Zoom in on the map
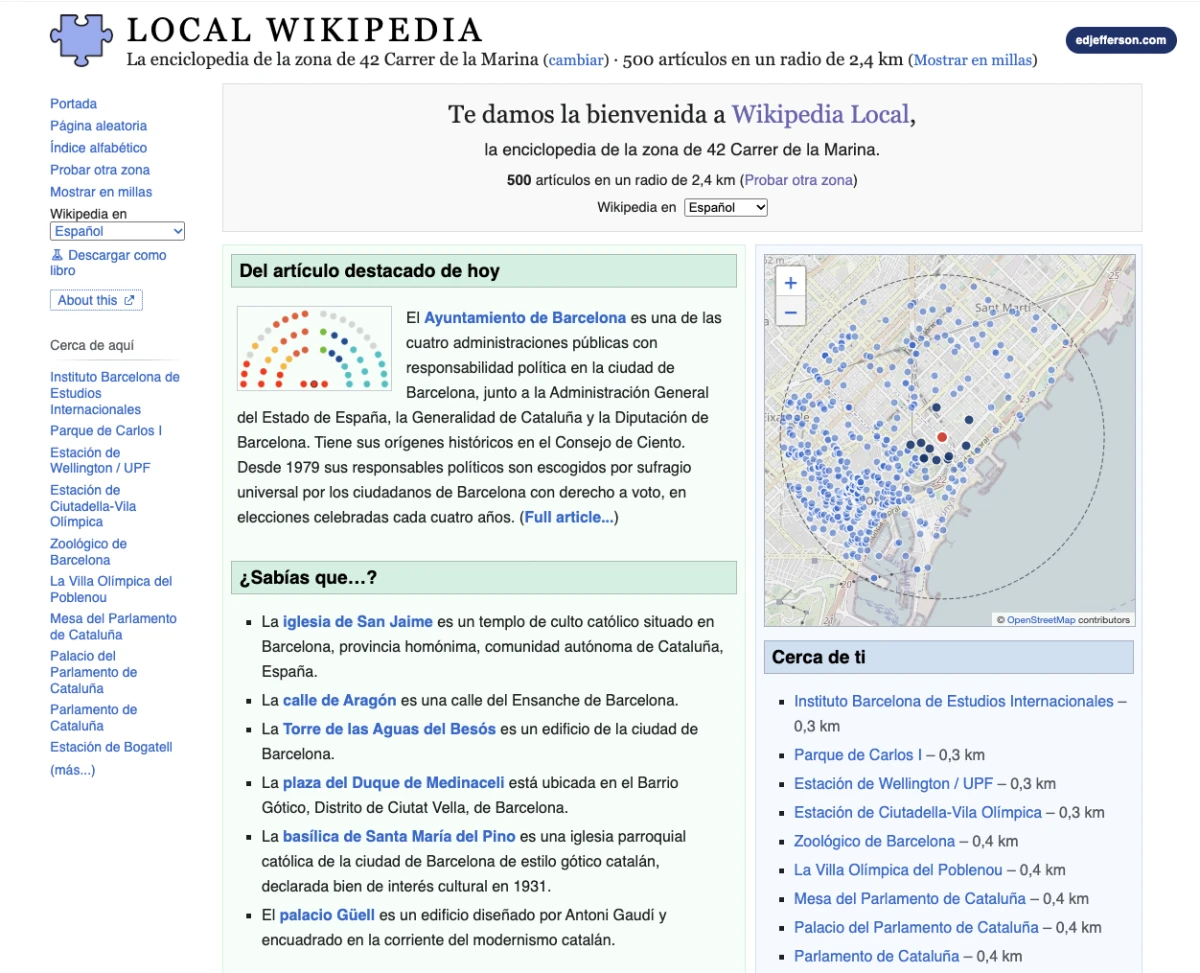1200x973 pixels. coord(790,283)
